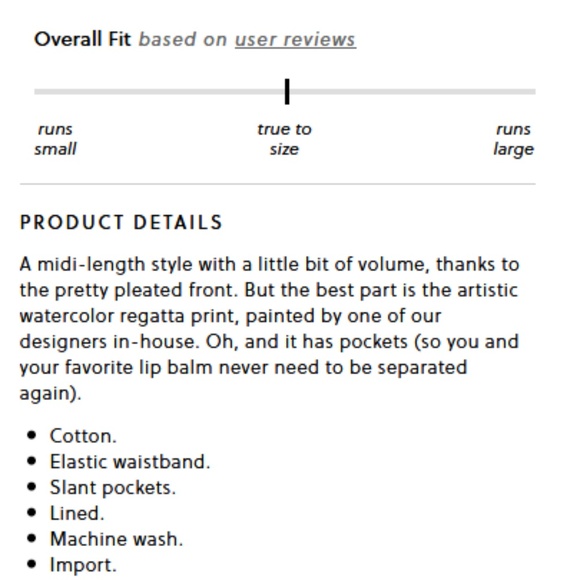Screen dimensions: 580x580
Task: Click the PRODUCT DETAILS heading
Action: click(x=121, y=222)
